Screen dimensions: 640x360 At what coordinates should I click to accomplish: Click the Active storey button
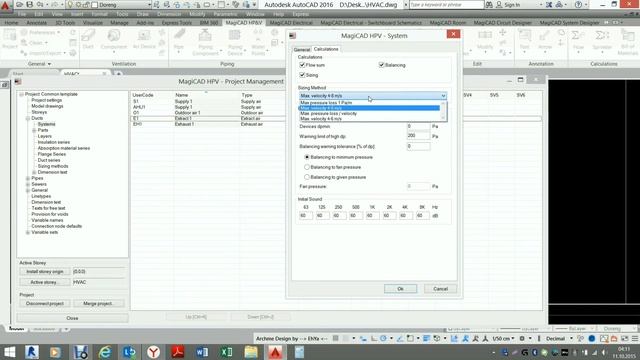click(x=45, y=282)
